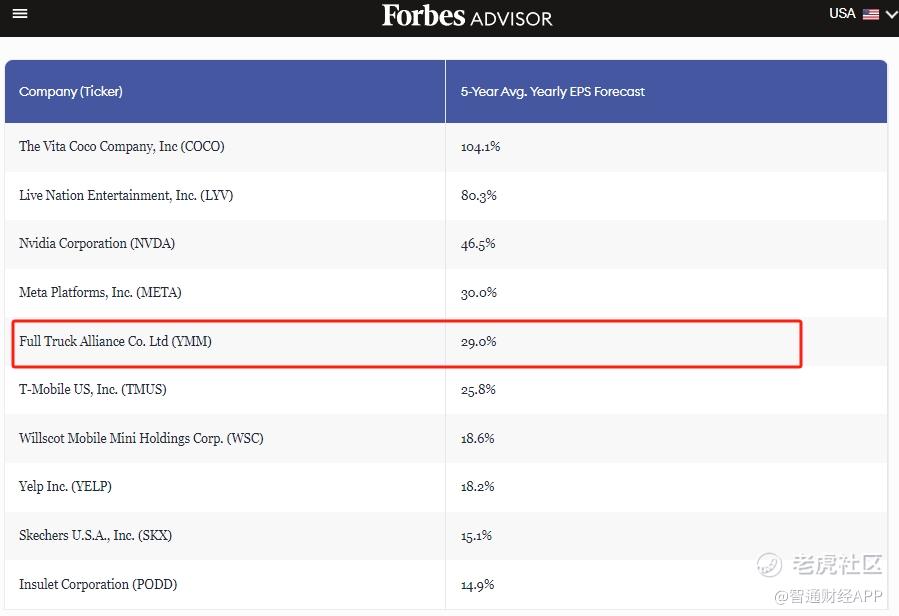Click the 104.1% forecast value
This screenshot has width=899, height=616.
480,146
